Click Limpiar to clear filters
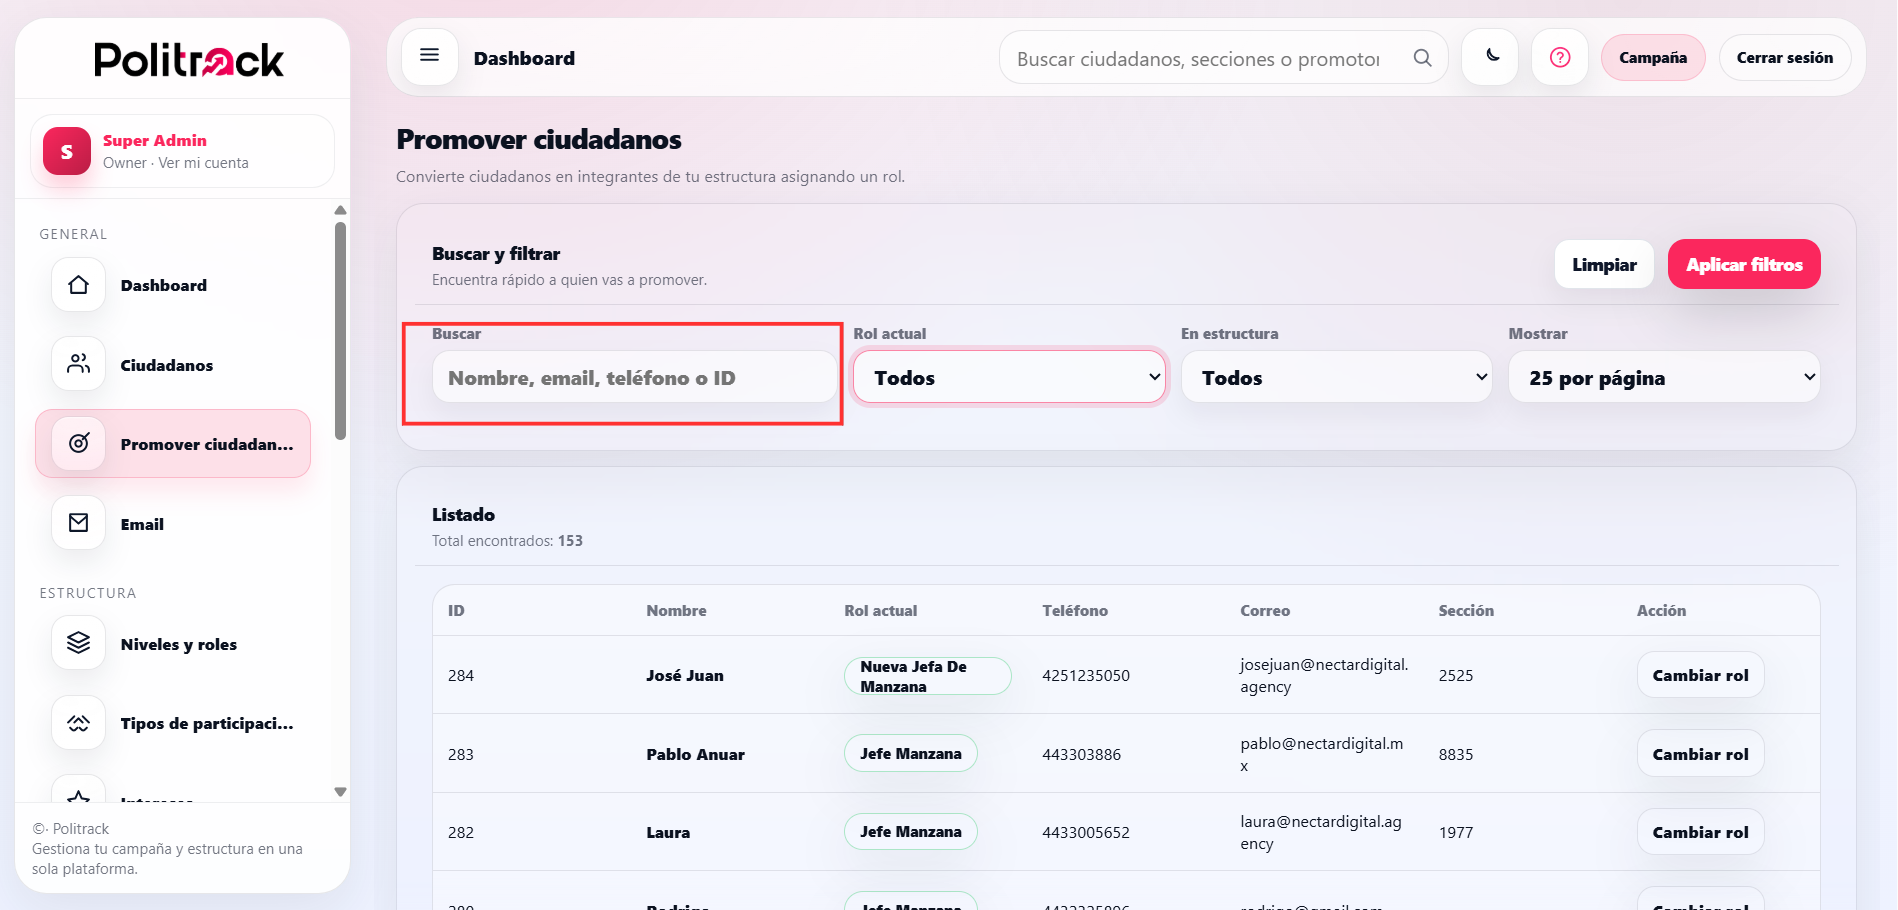The height and width of the screenshot is (910, 1898). [1603, 264]
